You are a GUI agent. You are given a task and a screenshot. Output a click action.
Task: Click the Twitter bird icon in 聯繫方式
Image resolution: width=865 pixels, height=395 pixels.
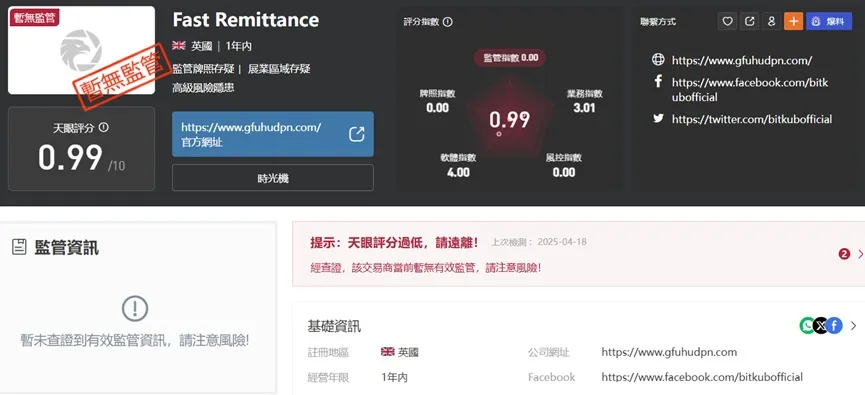pos(658,118)
